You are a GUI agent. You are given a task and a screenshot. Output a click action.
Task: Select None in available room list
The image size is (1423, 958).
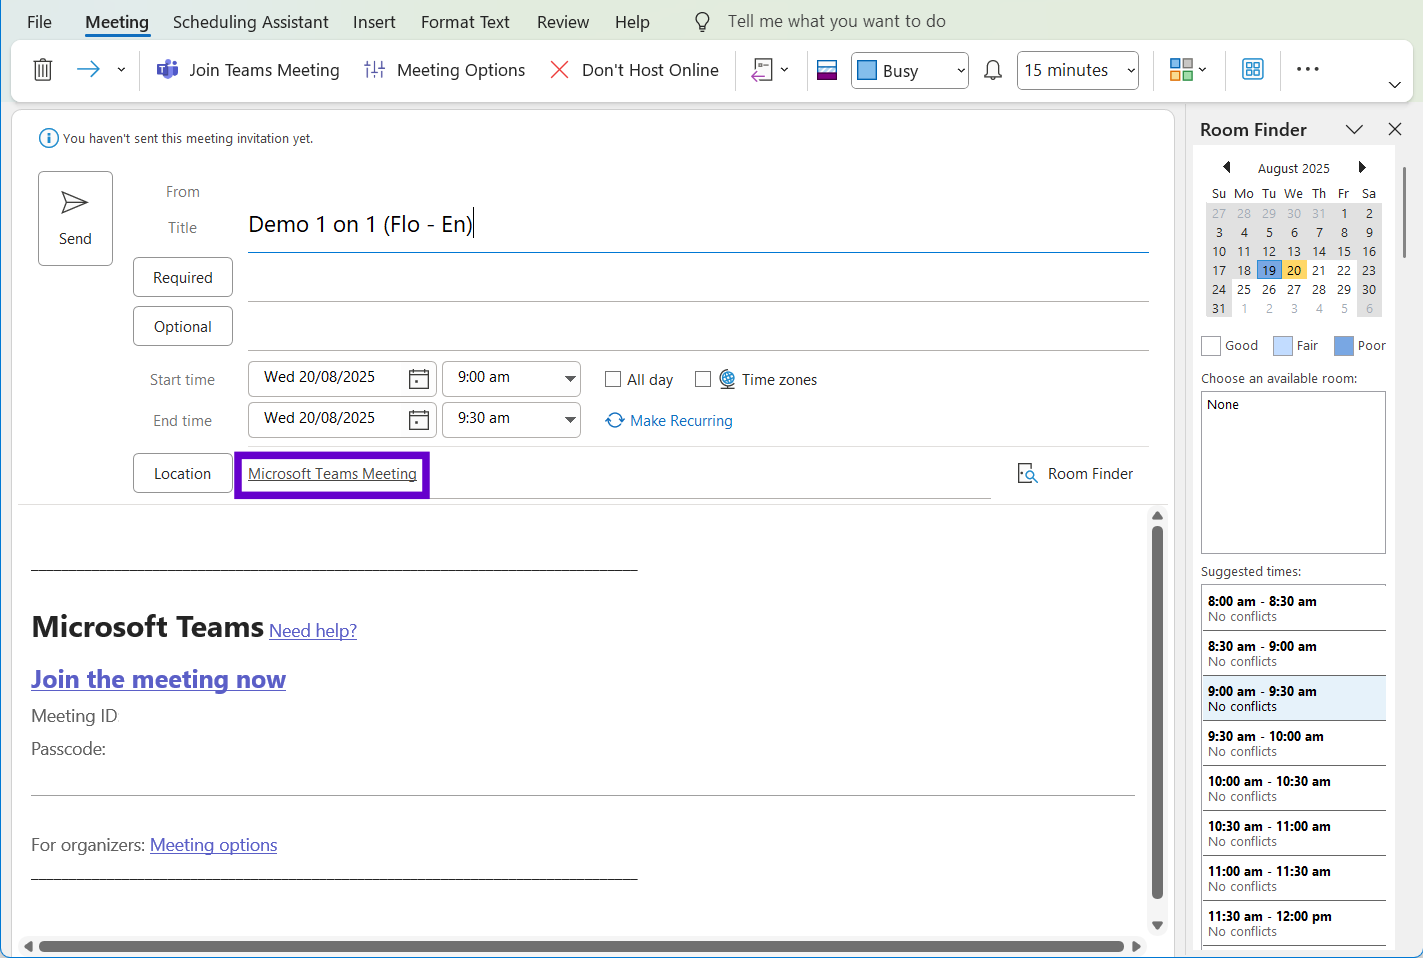click(1223, 405)
